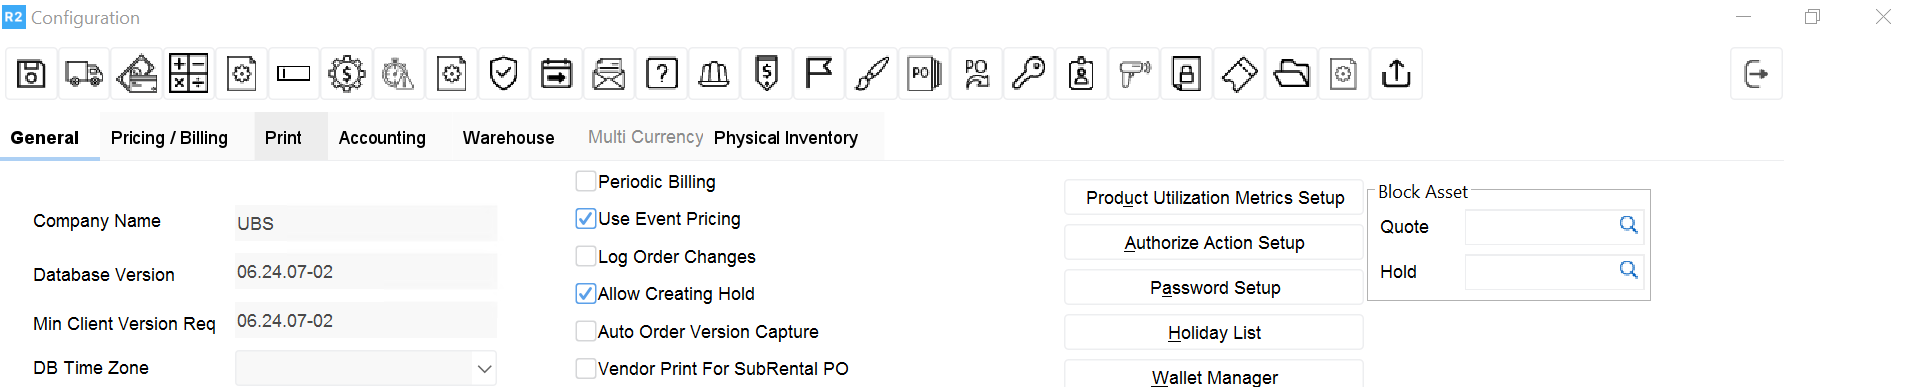
Task: Click the flag toolbar icon
Action: 818,74
